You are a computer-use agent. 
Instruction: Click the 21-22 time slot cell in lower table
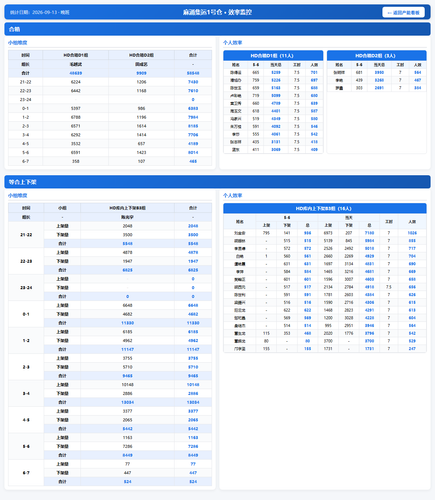pyautogui.click(x=26, y=235)
